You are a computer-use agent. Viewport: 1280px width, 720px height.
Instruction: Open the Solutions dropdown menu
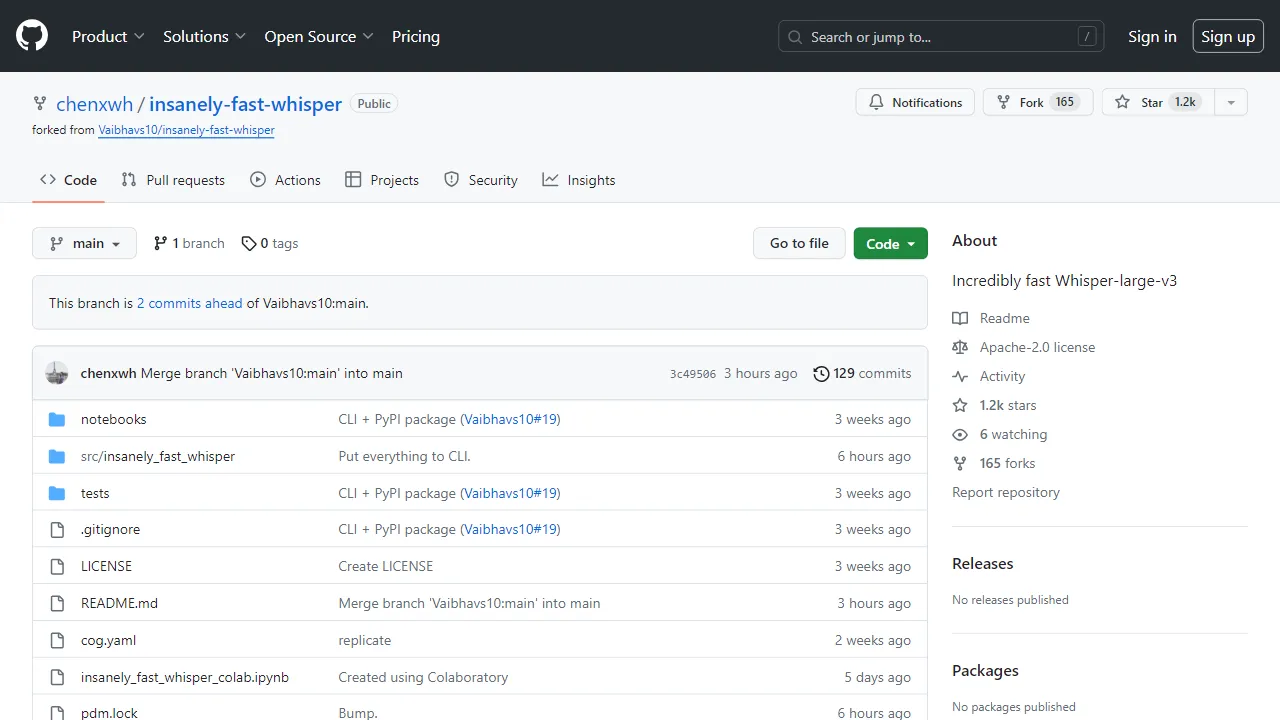pos(204,36)
